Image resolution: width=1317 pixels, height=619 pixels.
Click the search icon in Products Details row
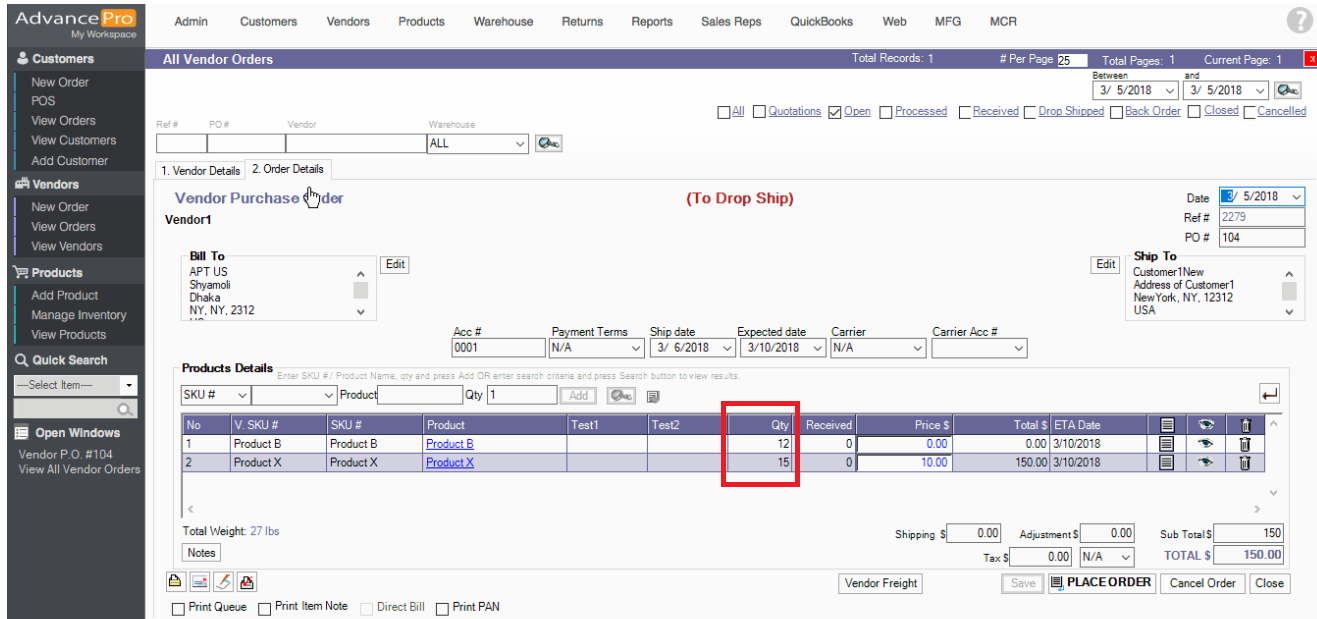620,396
